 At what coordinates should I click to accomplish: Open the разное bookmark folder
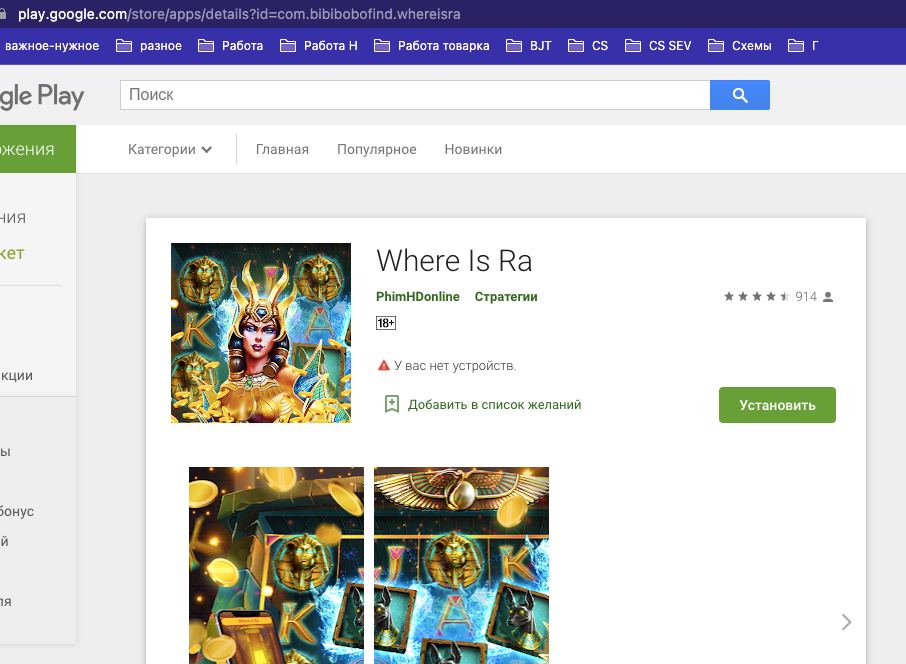click(x=149, y=46)
